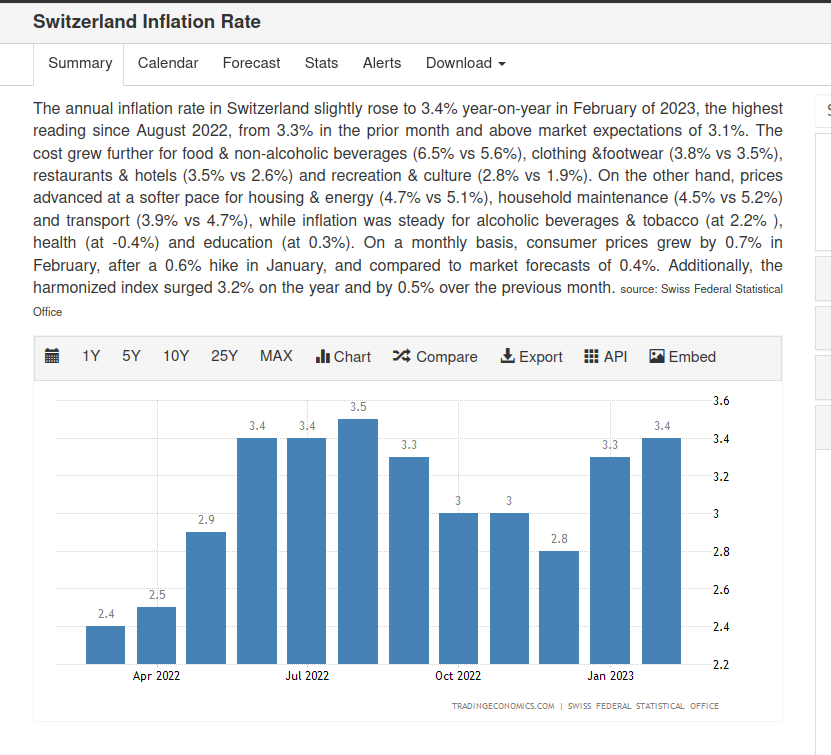Image resolution: width=831 pixels, height=755 pixels.
Task: Switch to the Summary tab
Action: coord(80,64)
